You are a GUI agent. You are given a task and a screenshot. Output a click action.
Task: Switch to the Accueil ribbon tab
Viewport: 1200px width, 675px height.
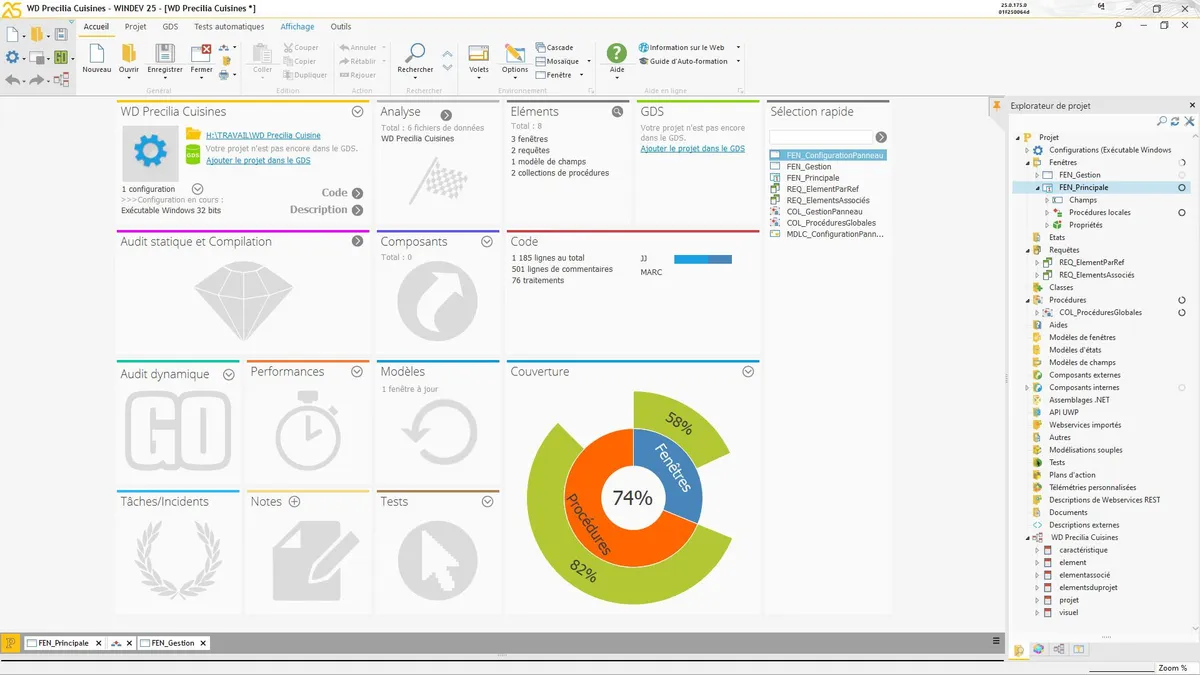pyautogui.click(x=96, y=27)
